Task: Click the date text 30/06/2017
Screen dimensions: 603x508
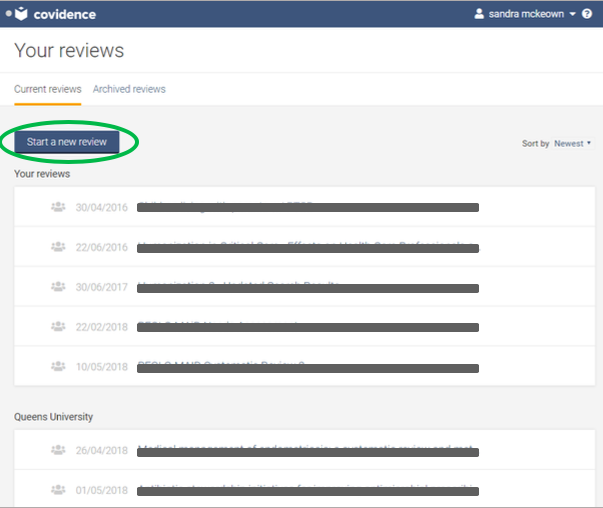Action: click(x=102, y=287)
